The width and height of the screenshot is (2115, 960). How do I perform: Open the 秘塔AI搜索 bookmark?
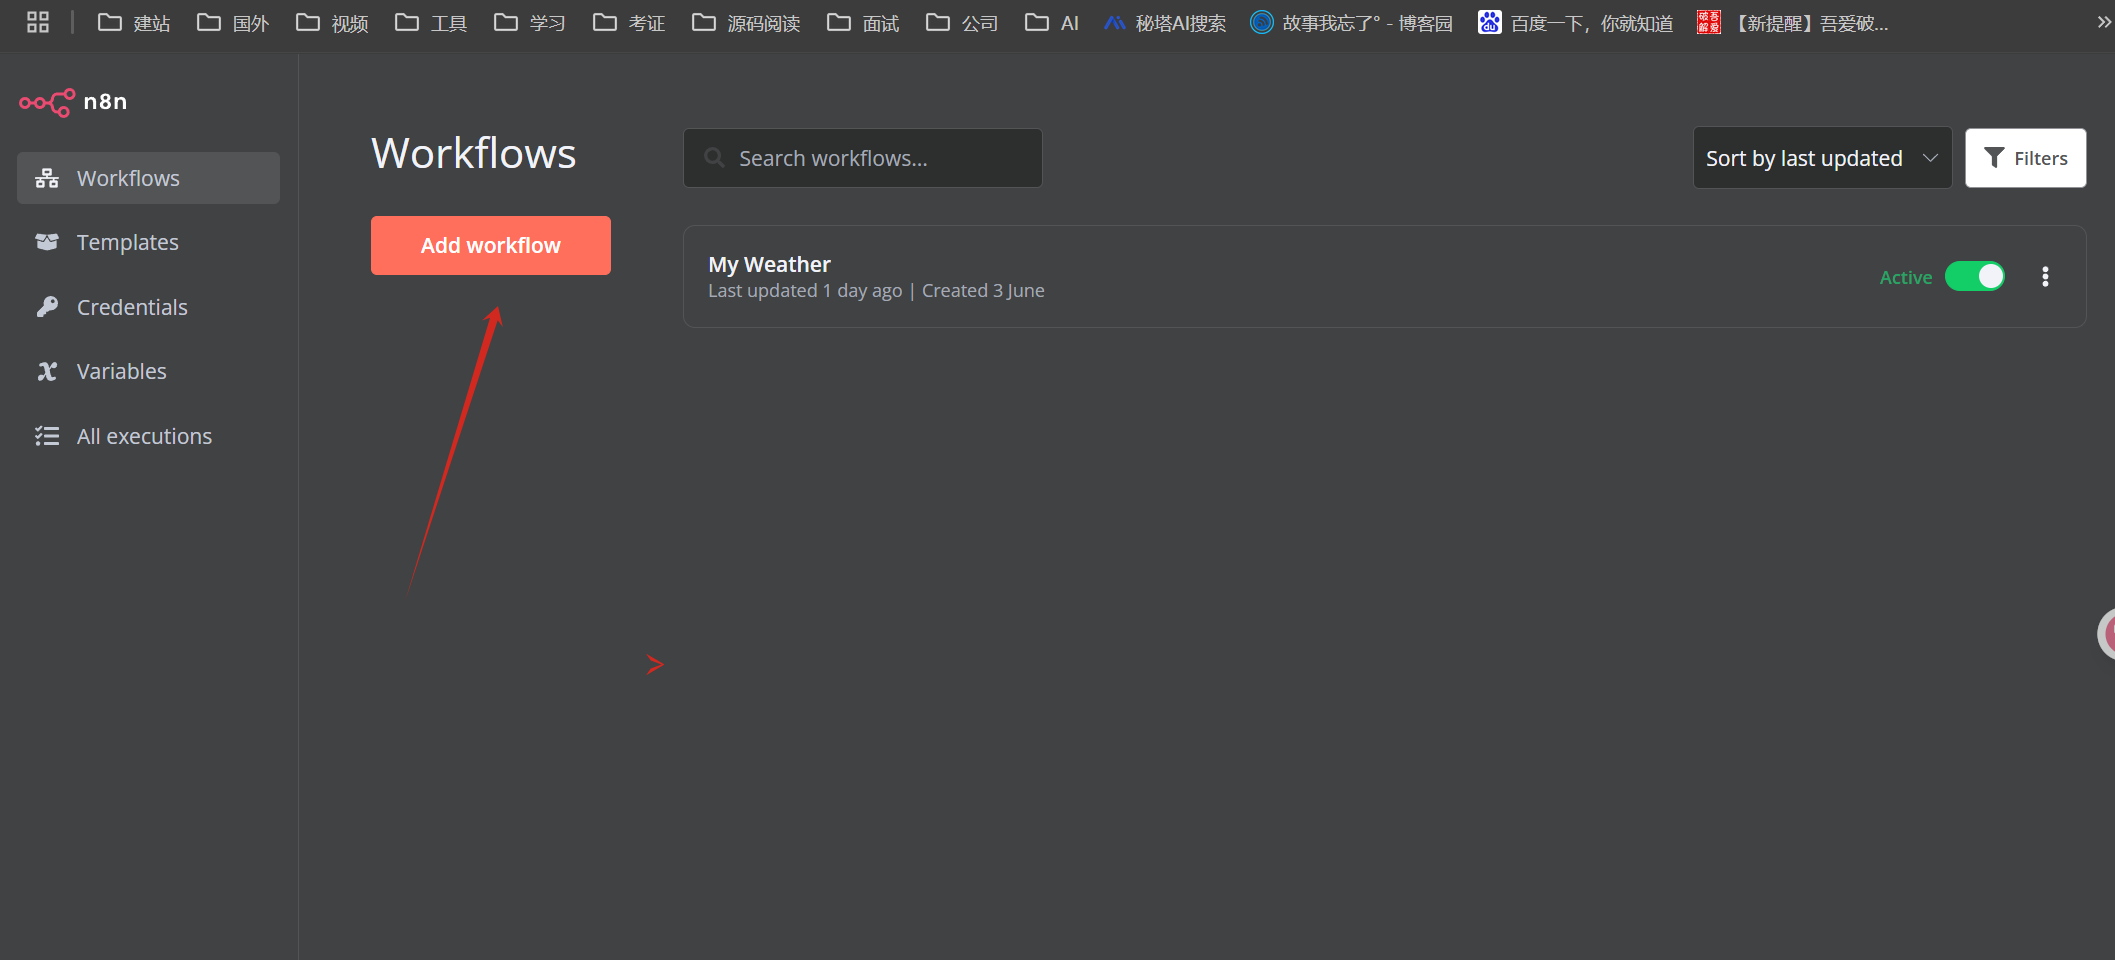pyautogui.click(x=1165, y=23)
